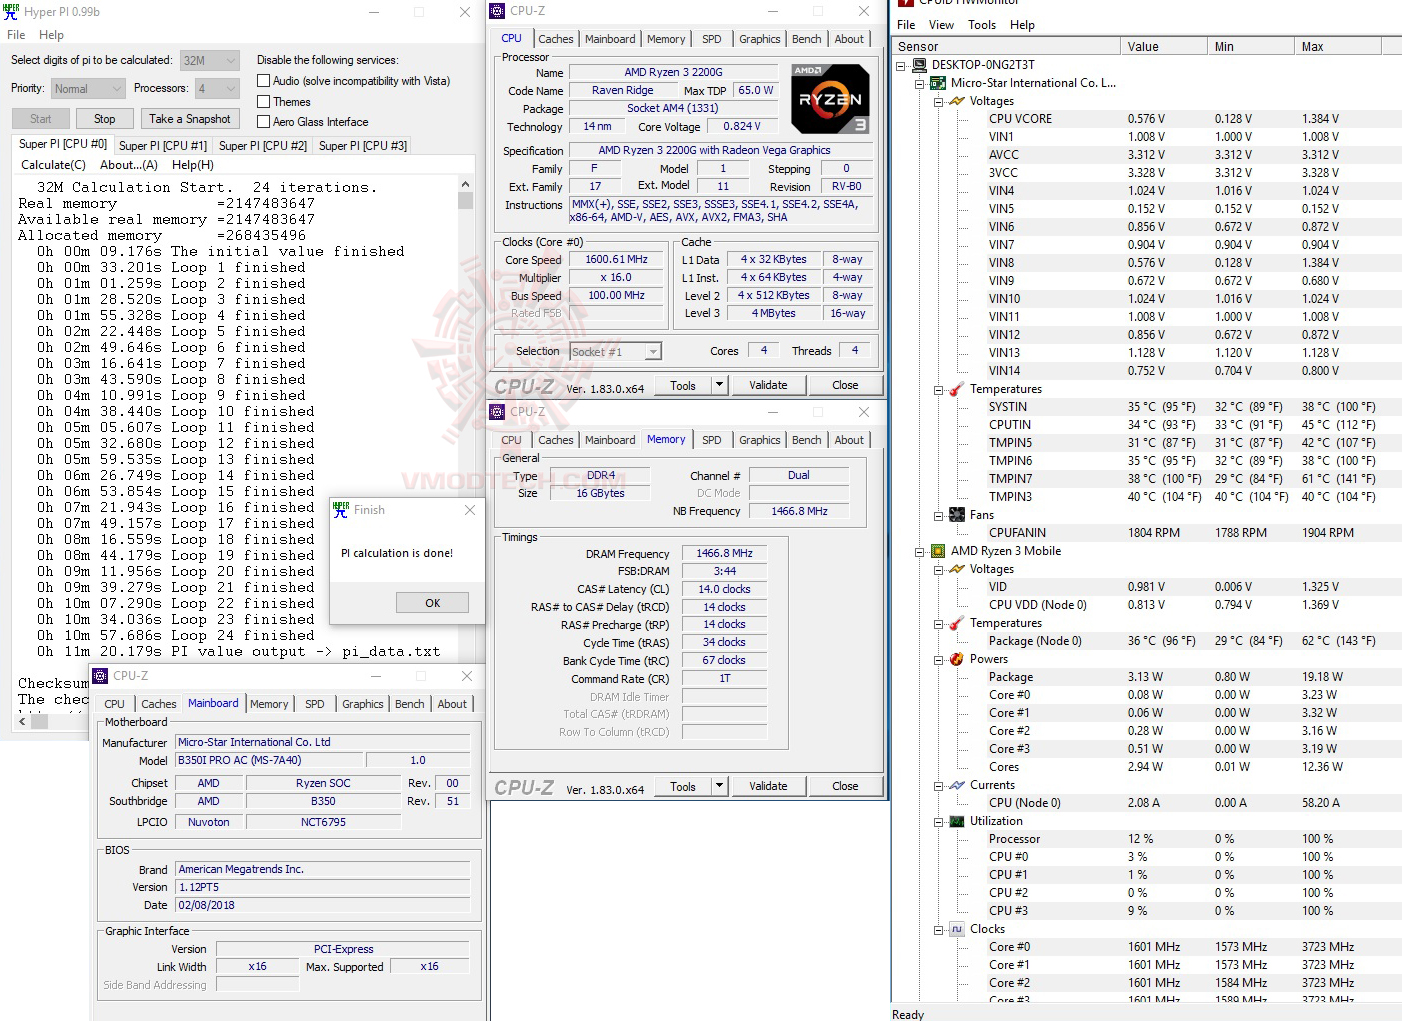Open the Calculate(C) menu in Hyper PI
The image size is (1402, 1021).
coord(53,165)
